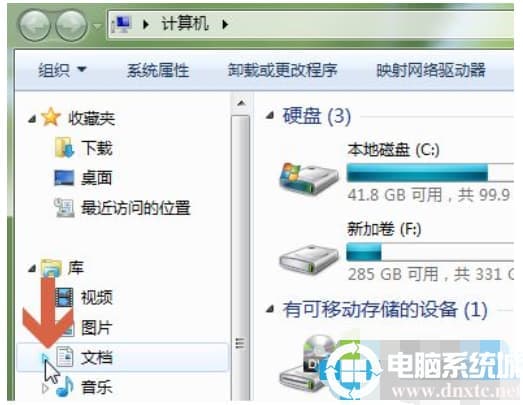Click 卸载或更改程序 uninstall programs button
523x405 pixels.
[x=283, y=70]
